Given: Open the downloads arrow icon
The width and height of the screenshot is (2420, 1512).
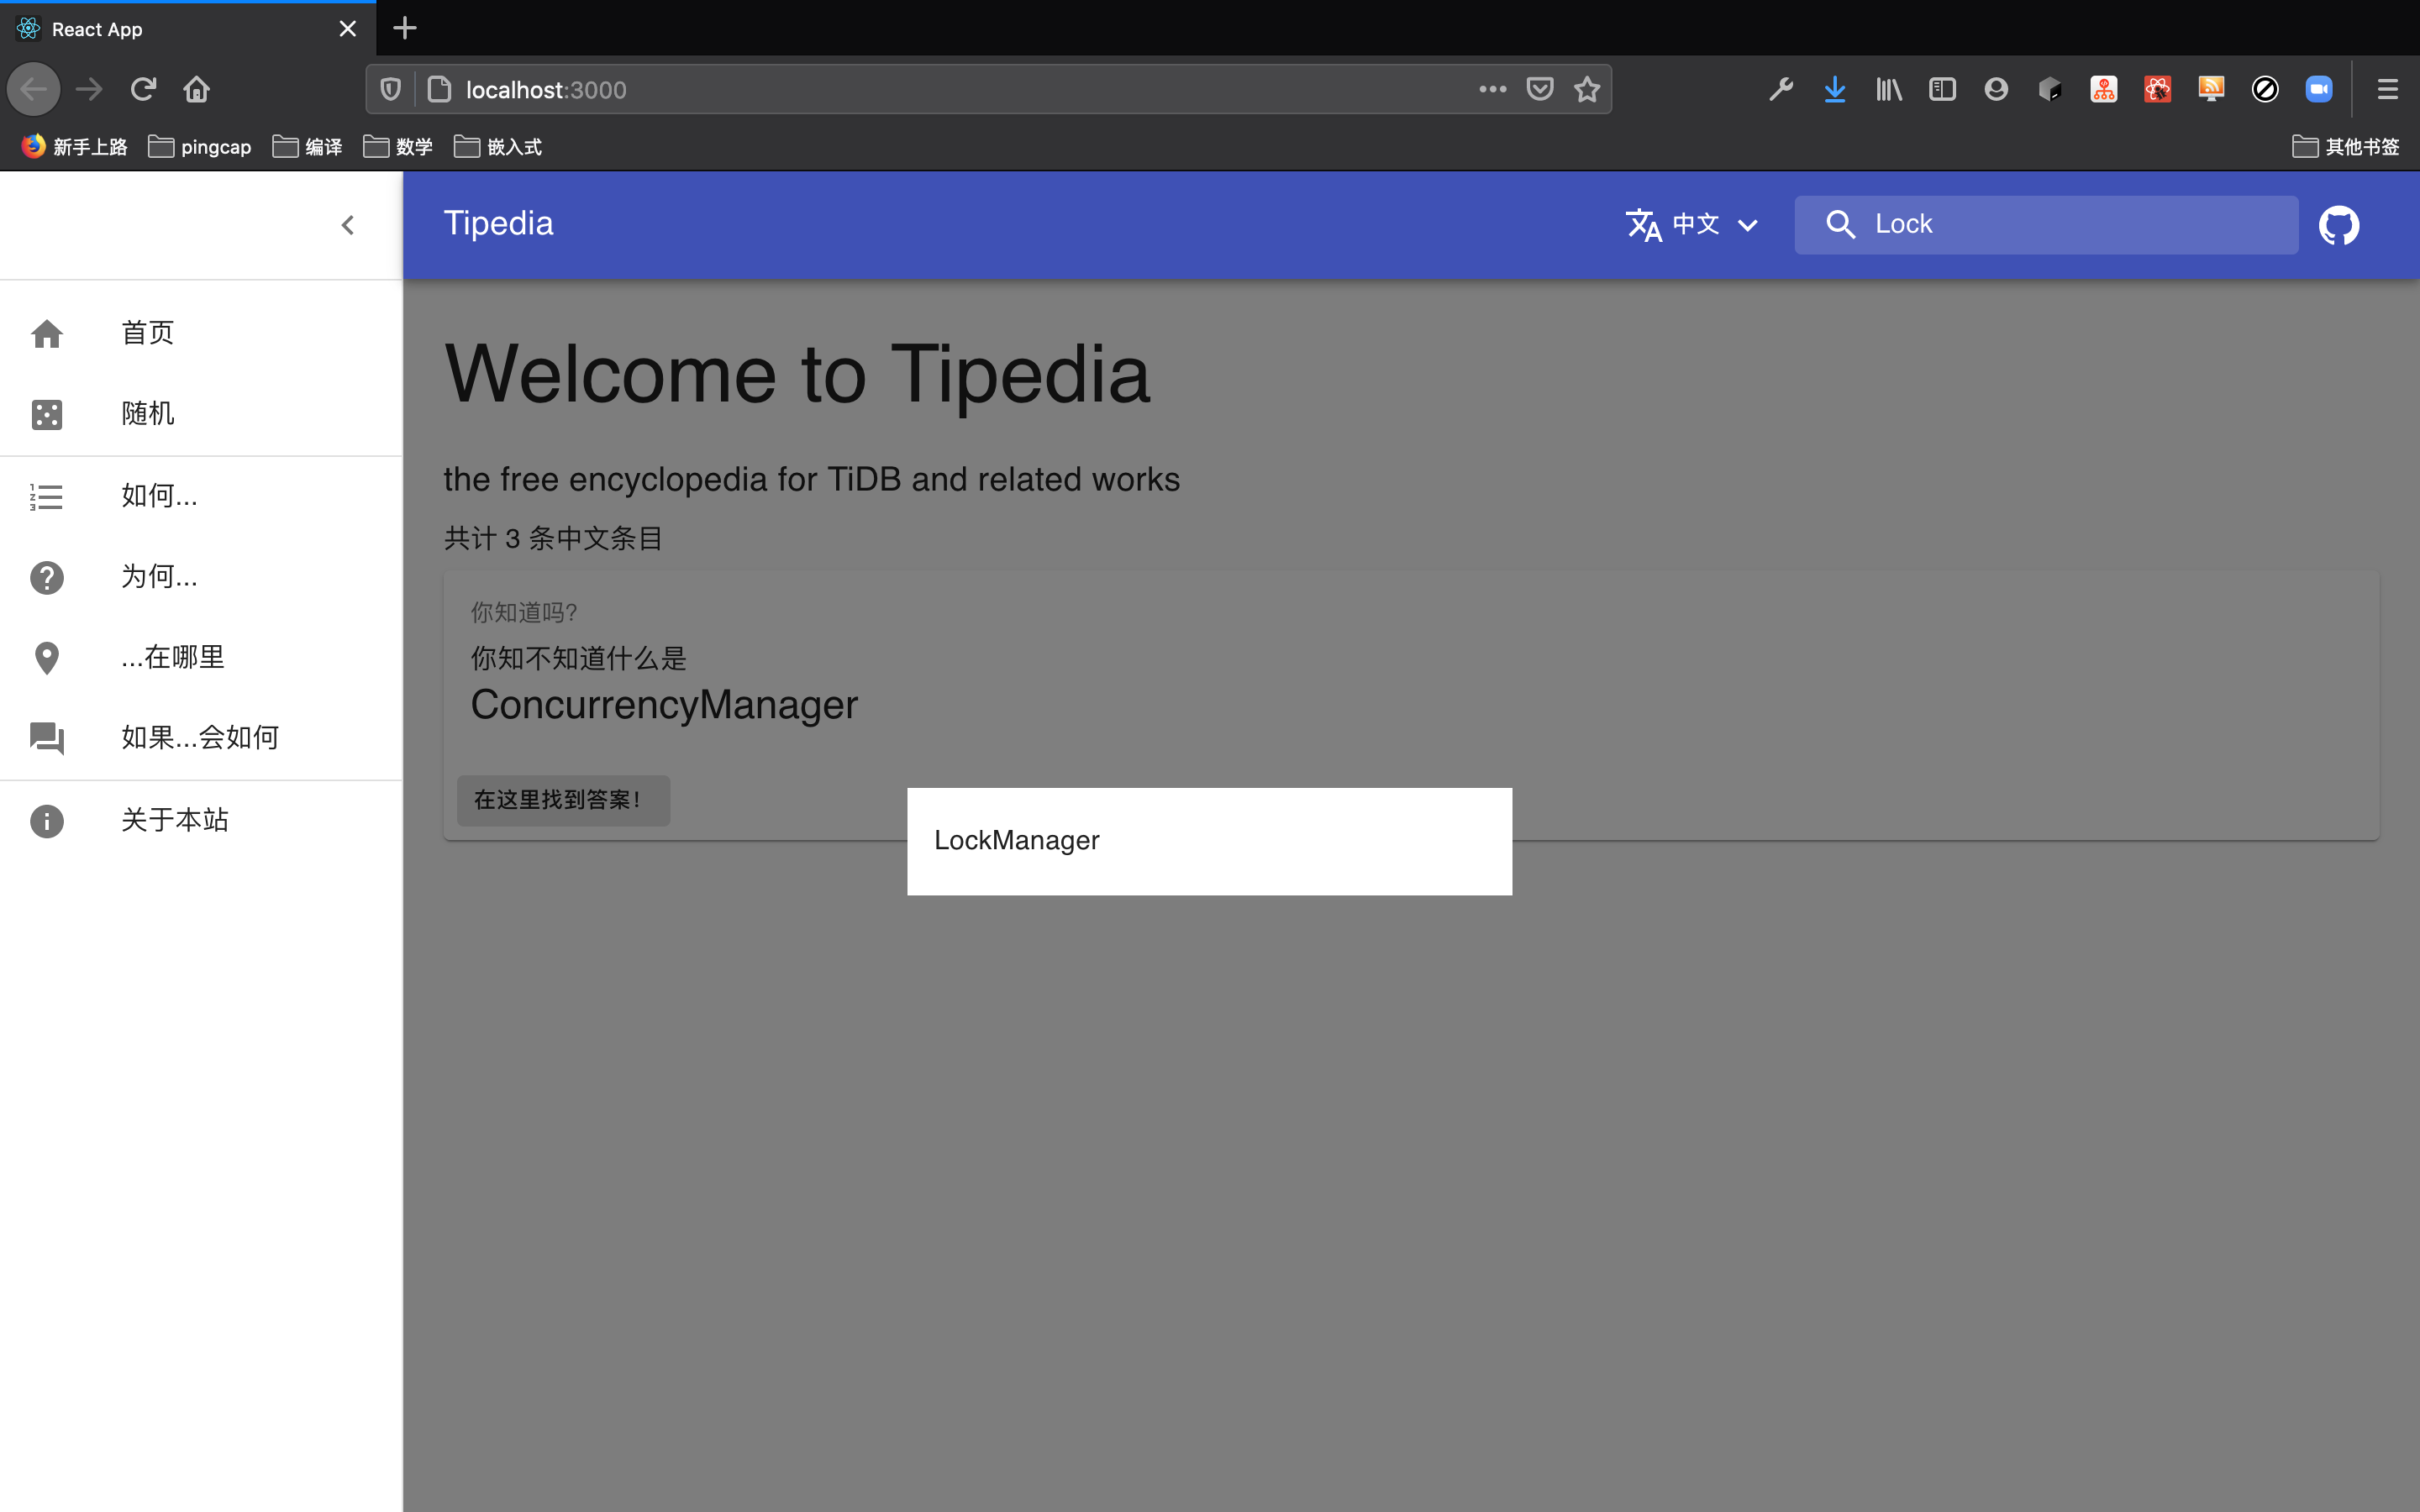Looking at the screenshot, I should pos(1835,90).
